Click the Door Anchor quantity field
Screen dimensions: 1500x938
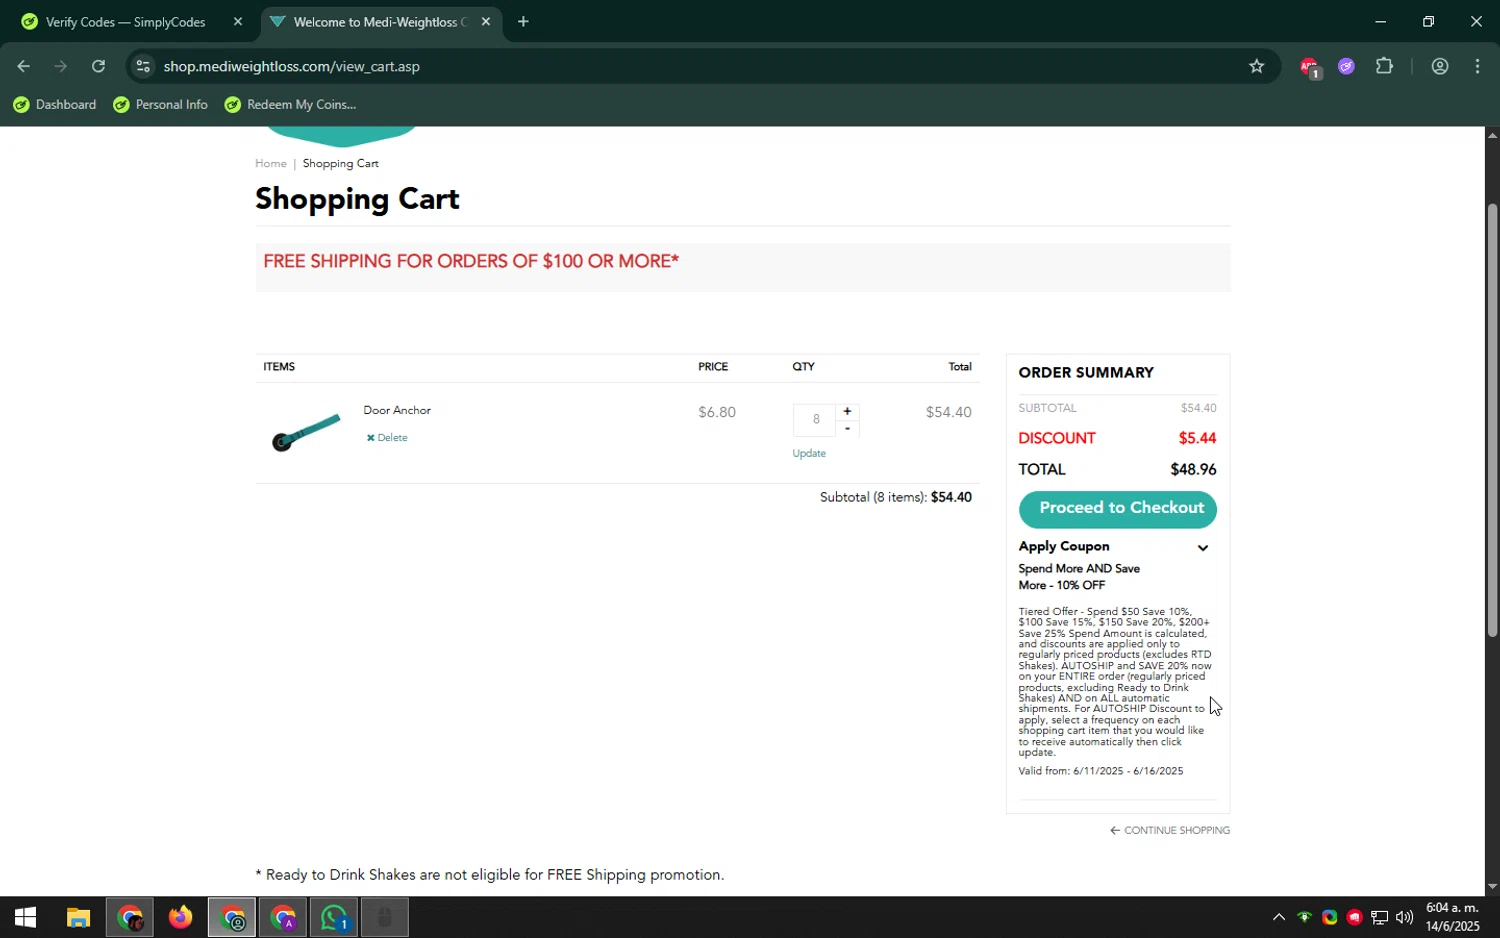click(x=815, y=420)
